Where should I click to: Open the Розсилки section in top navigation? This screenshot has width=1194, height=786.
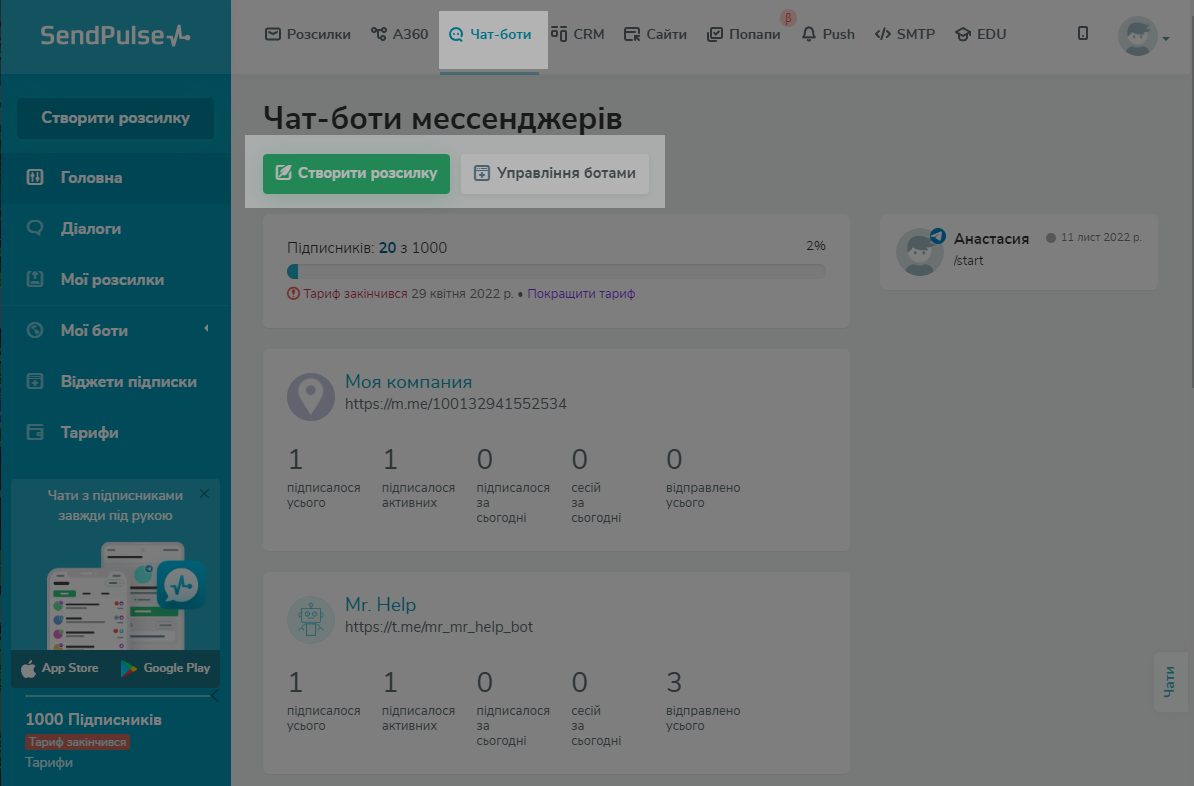[x=308, y=34]
